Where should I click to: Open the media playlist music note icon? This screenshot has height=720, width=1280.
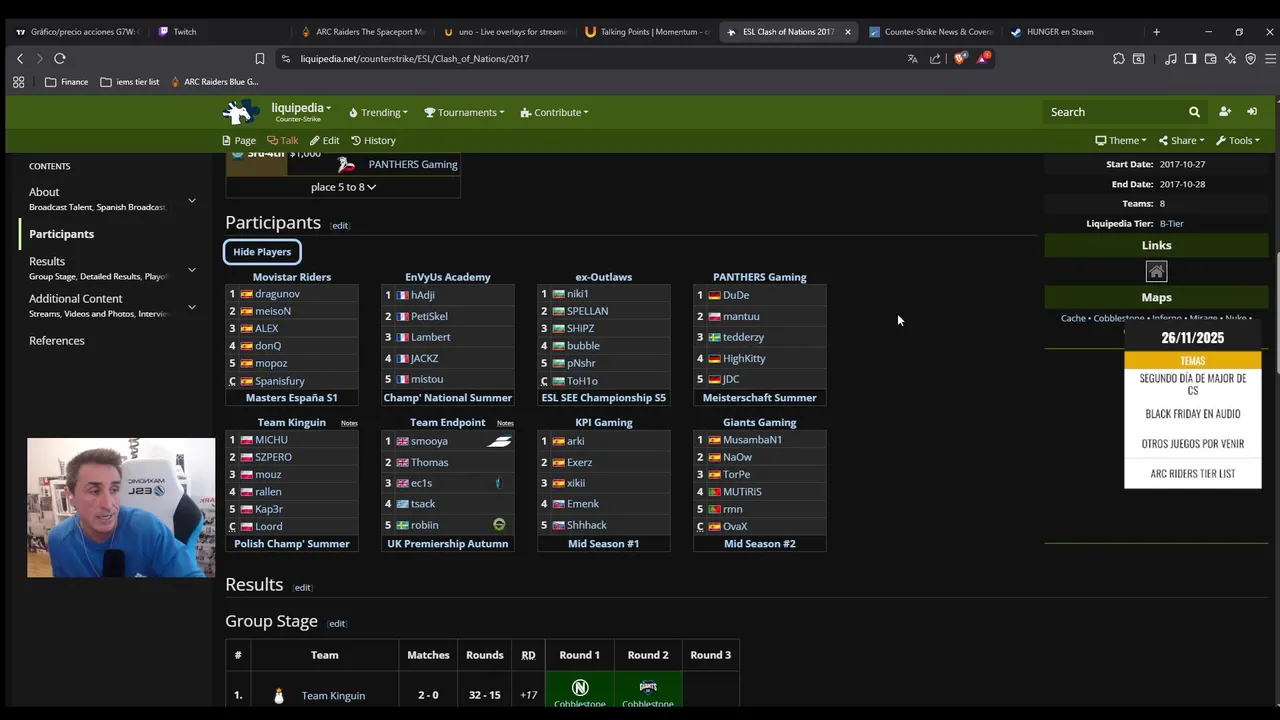point(1170,59)
